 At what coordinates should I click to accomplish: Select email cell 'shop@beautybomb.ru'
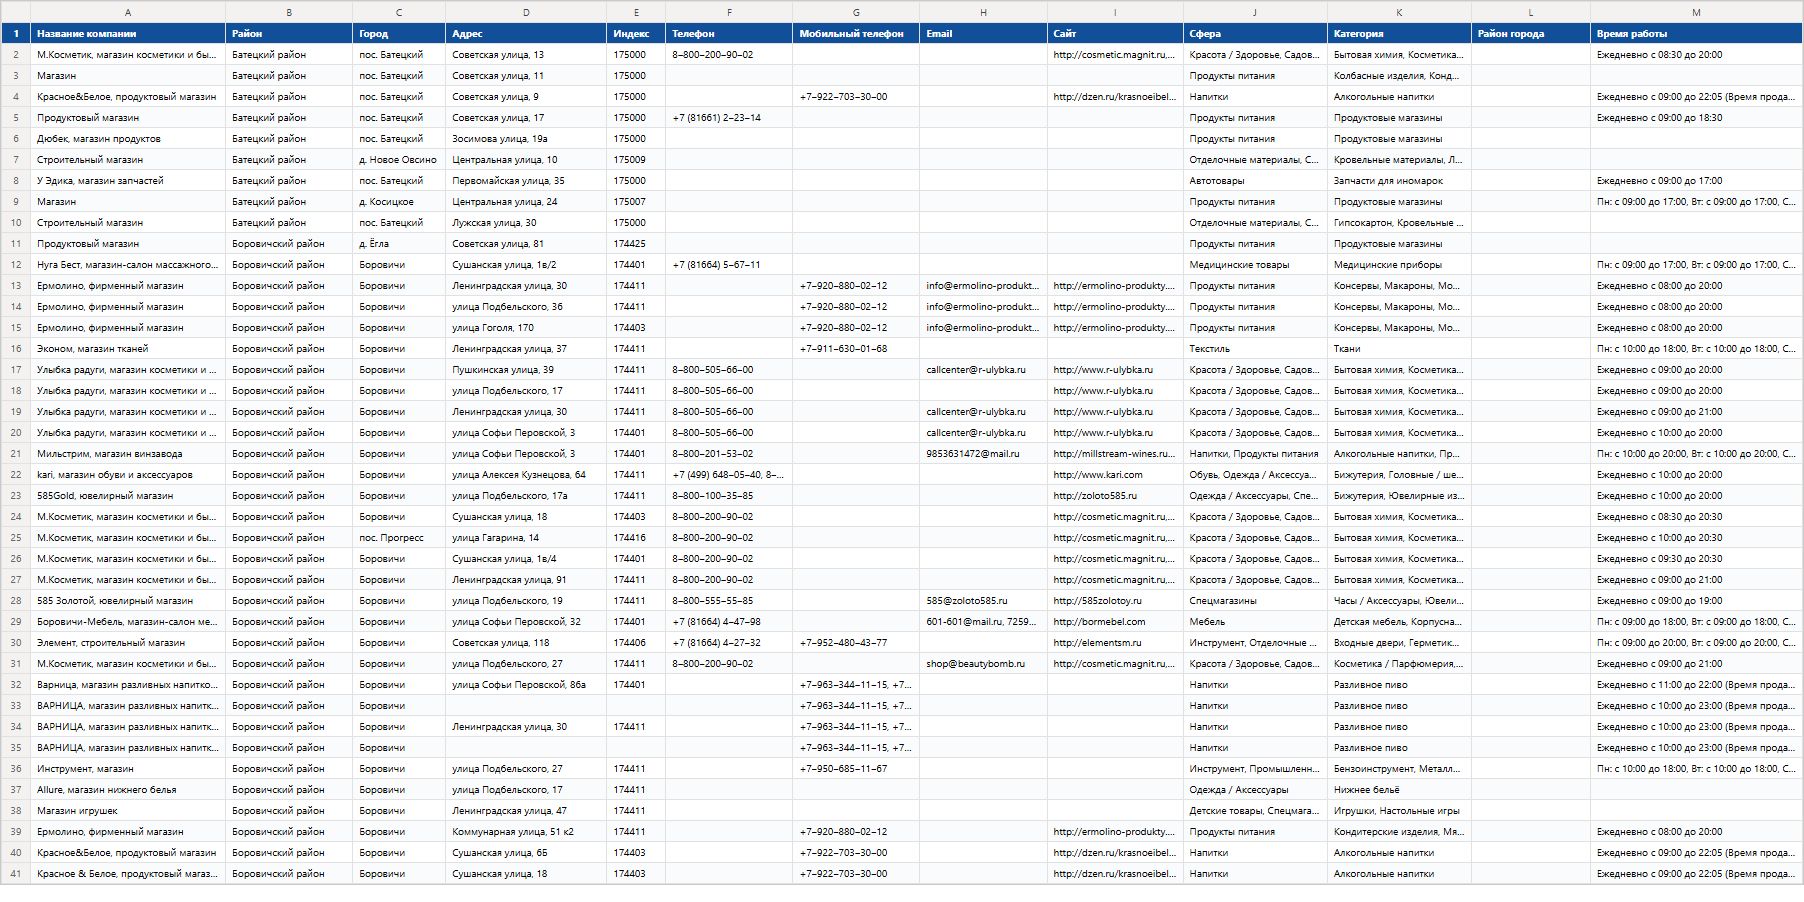(x=983, y=664)
